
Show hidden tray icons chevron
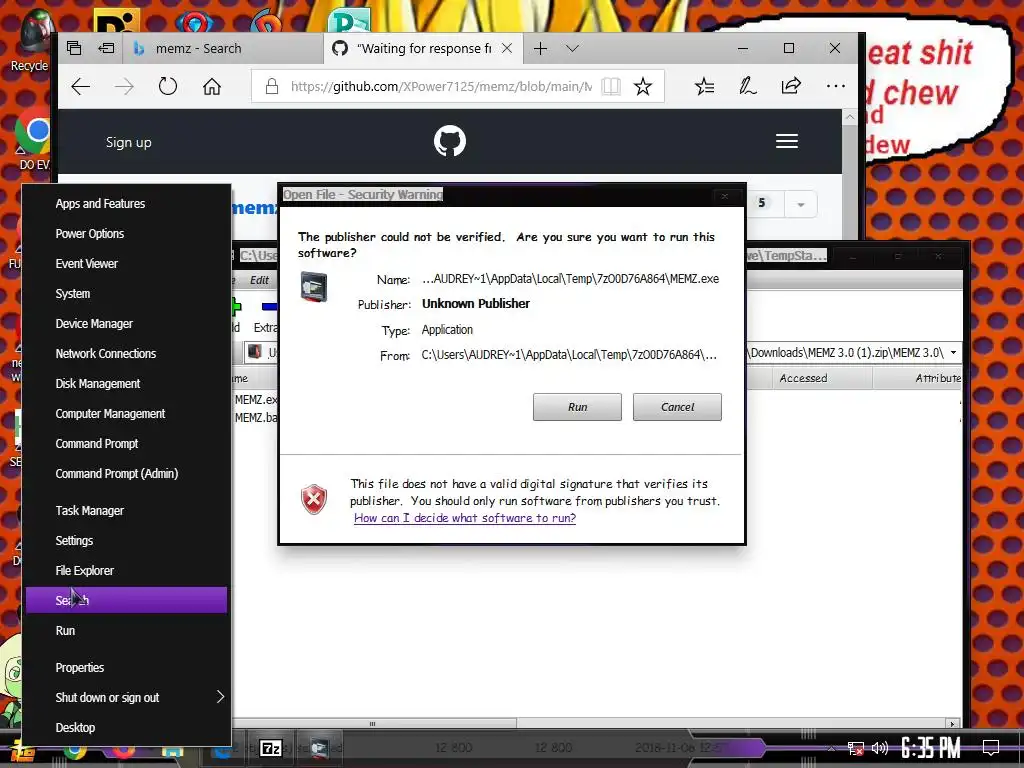pyautogui.click(x=831, y=748)
